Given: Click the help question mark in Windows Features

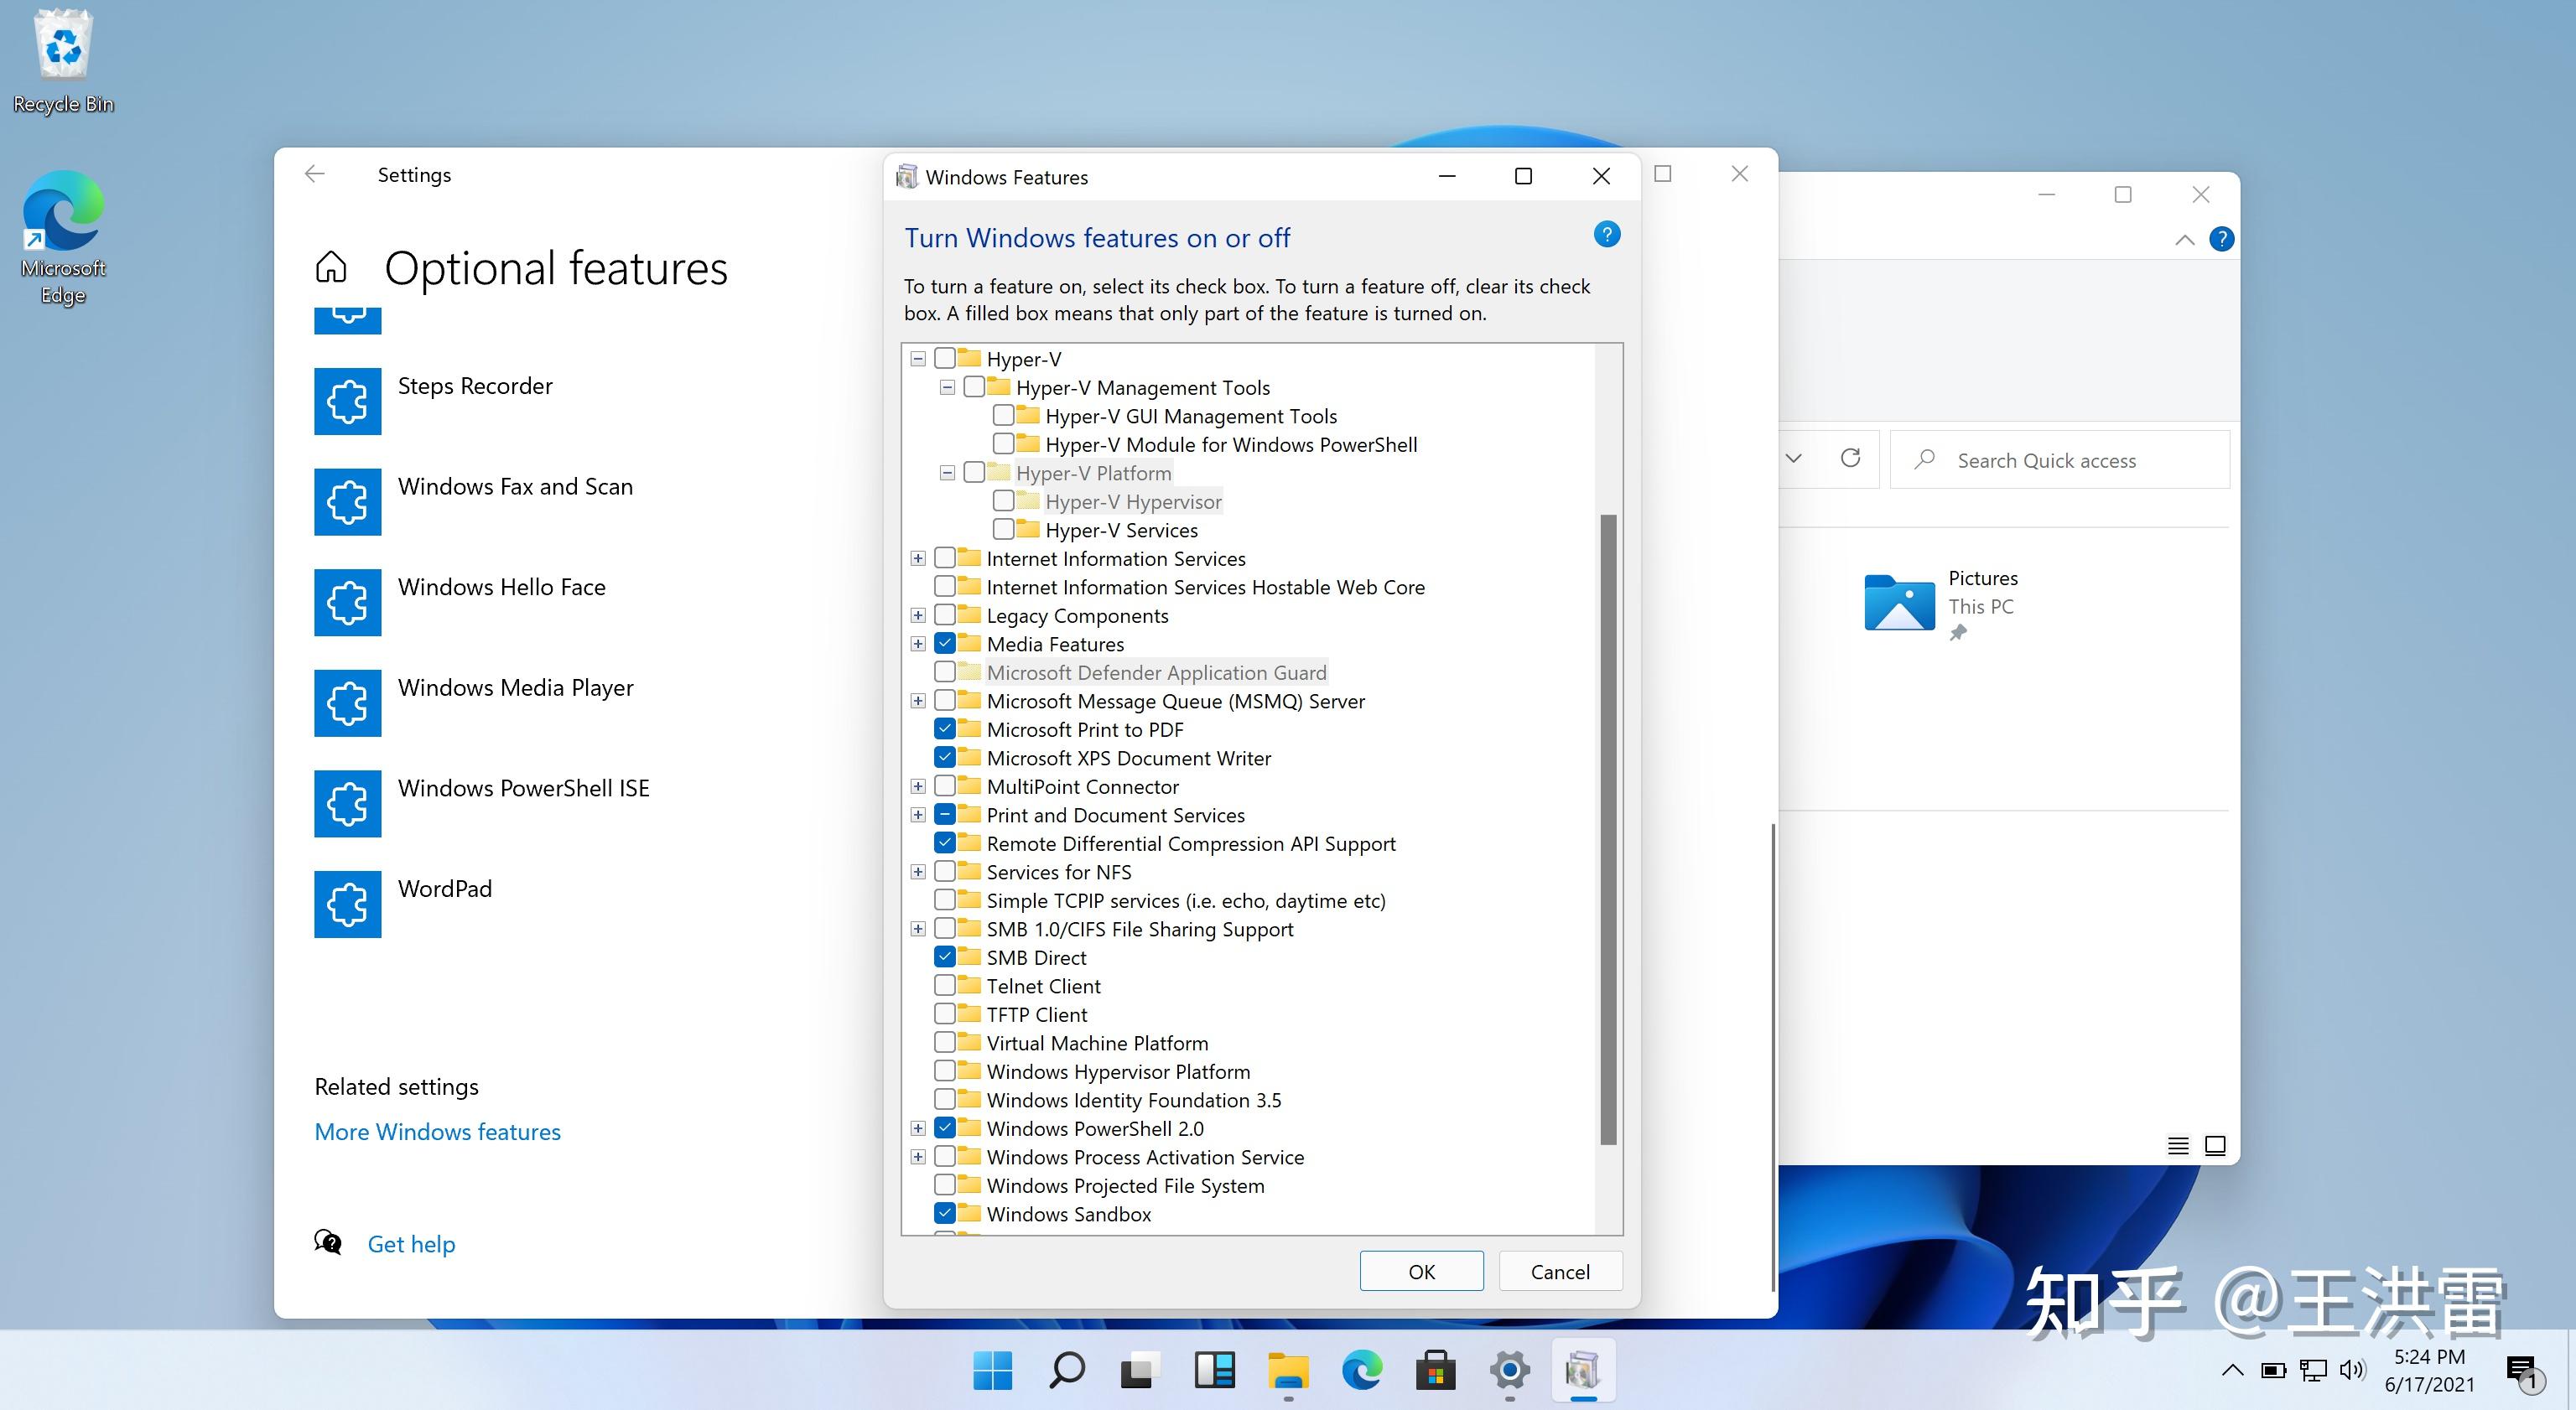Looking at the screenshot, I should [1606, 235].
